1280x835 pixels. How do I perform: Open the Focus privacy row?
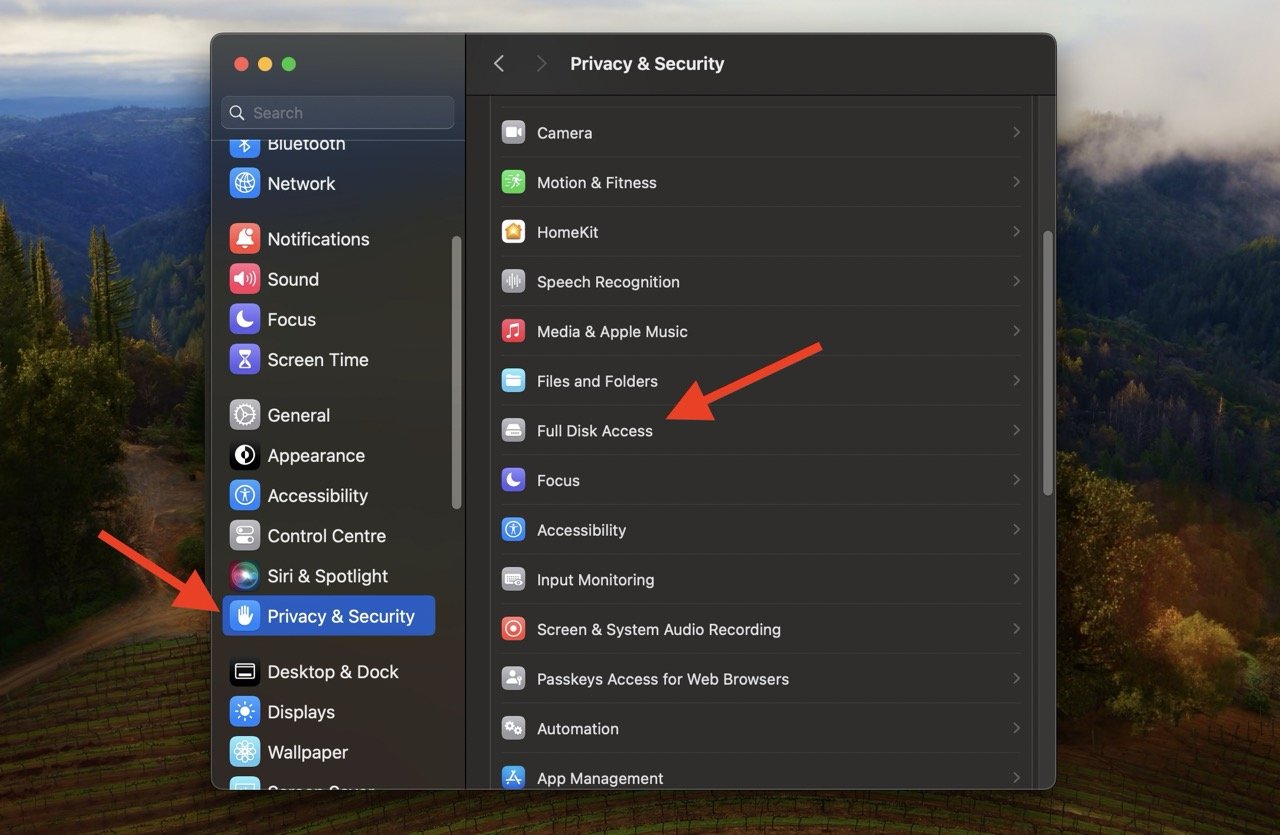[x=558, y=480]
